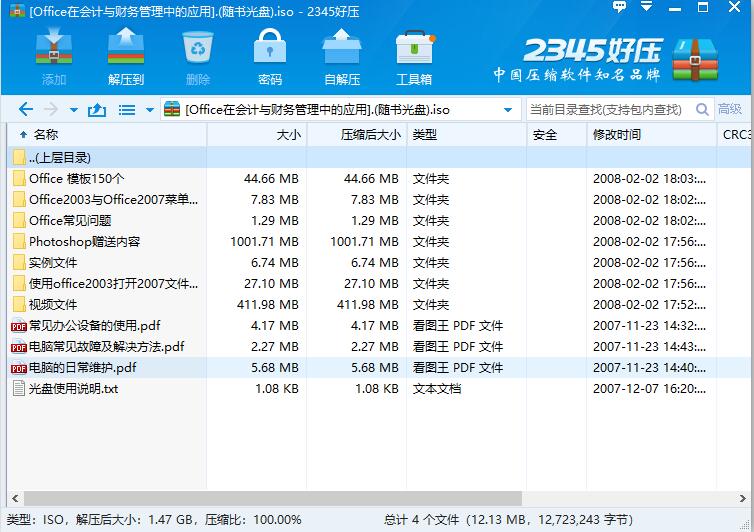Click PDF icon of 常见办公设备的使用.pdf
This screenshot has width=754, height=532.
[19, 326]
